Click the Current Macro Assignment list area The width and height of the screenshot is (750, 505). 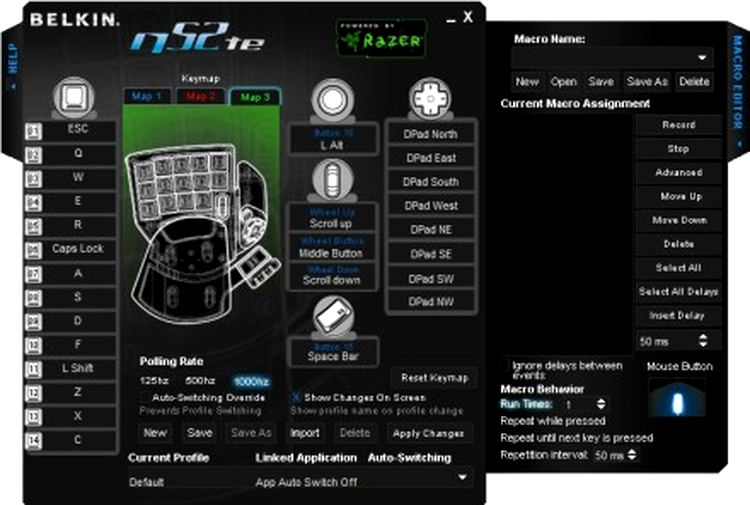pos(566,234)
